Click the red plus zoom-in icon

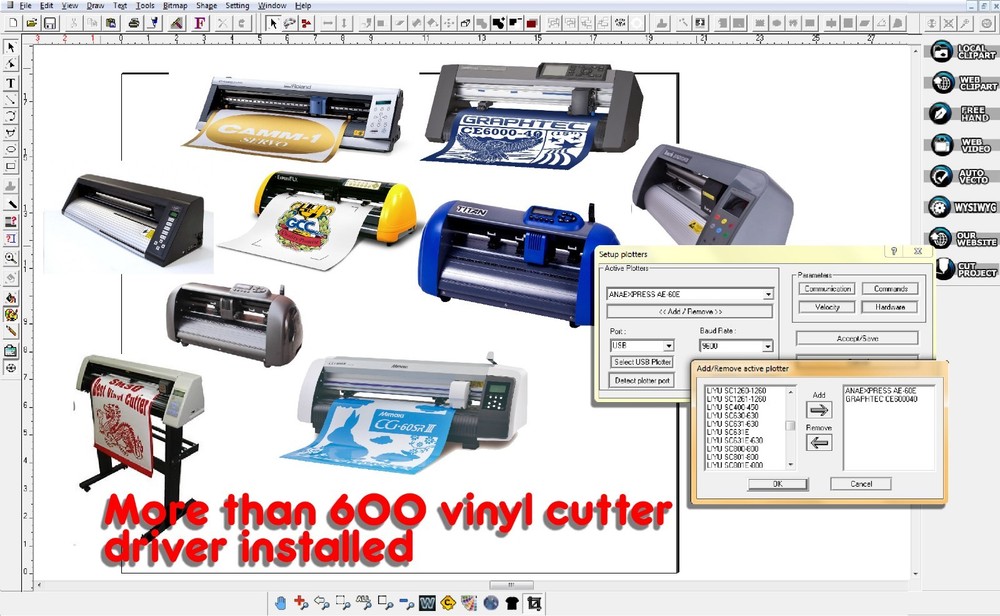pos(301,603)
